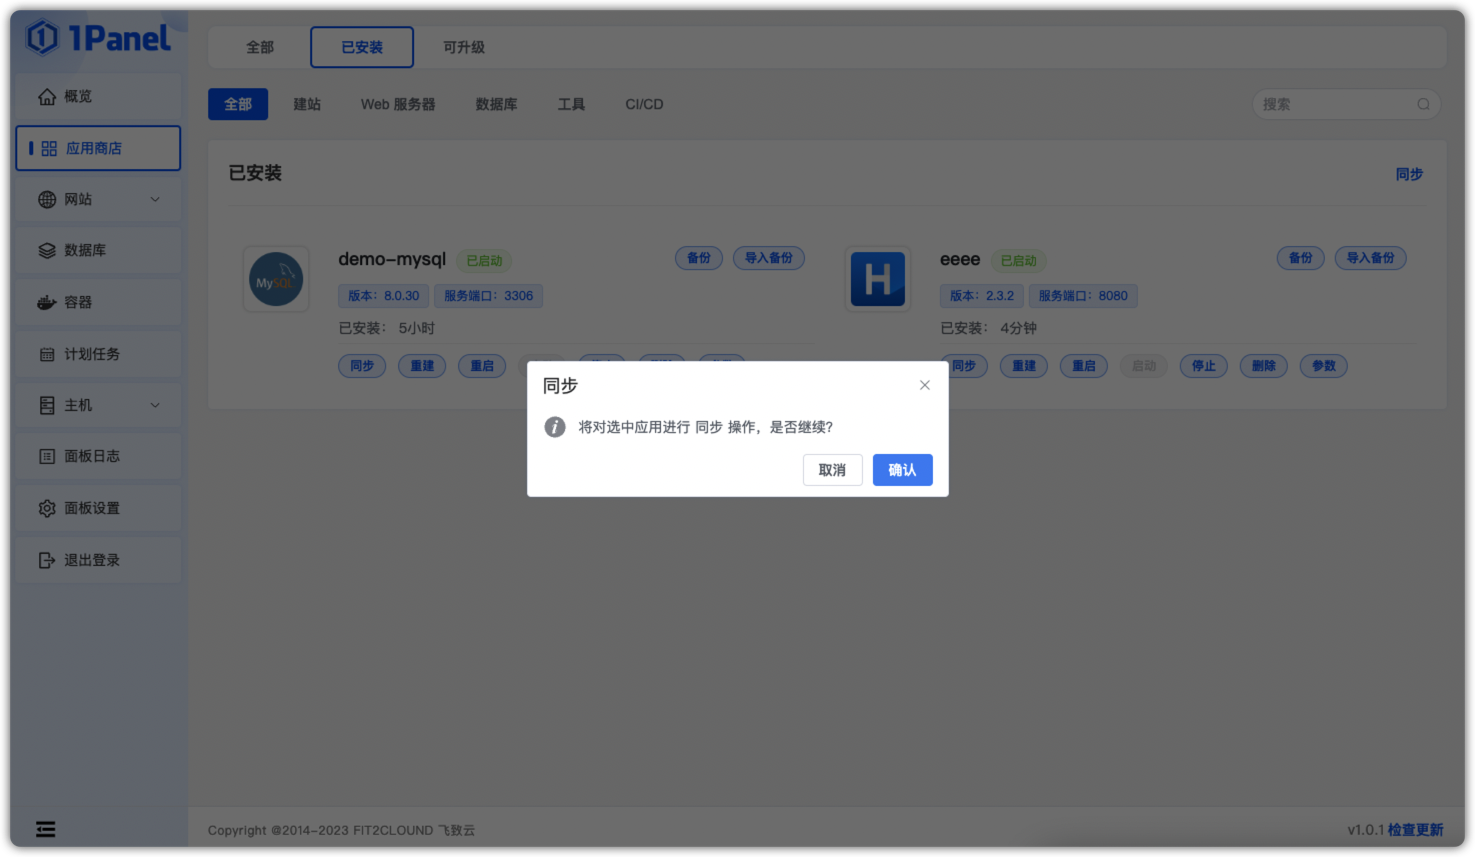Viewport: 1475px width, 857px height.
Task: Open the 容器 container management section
Action: 47,301
